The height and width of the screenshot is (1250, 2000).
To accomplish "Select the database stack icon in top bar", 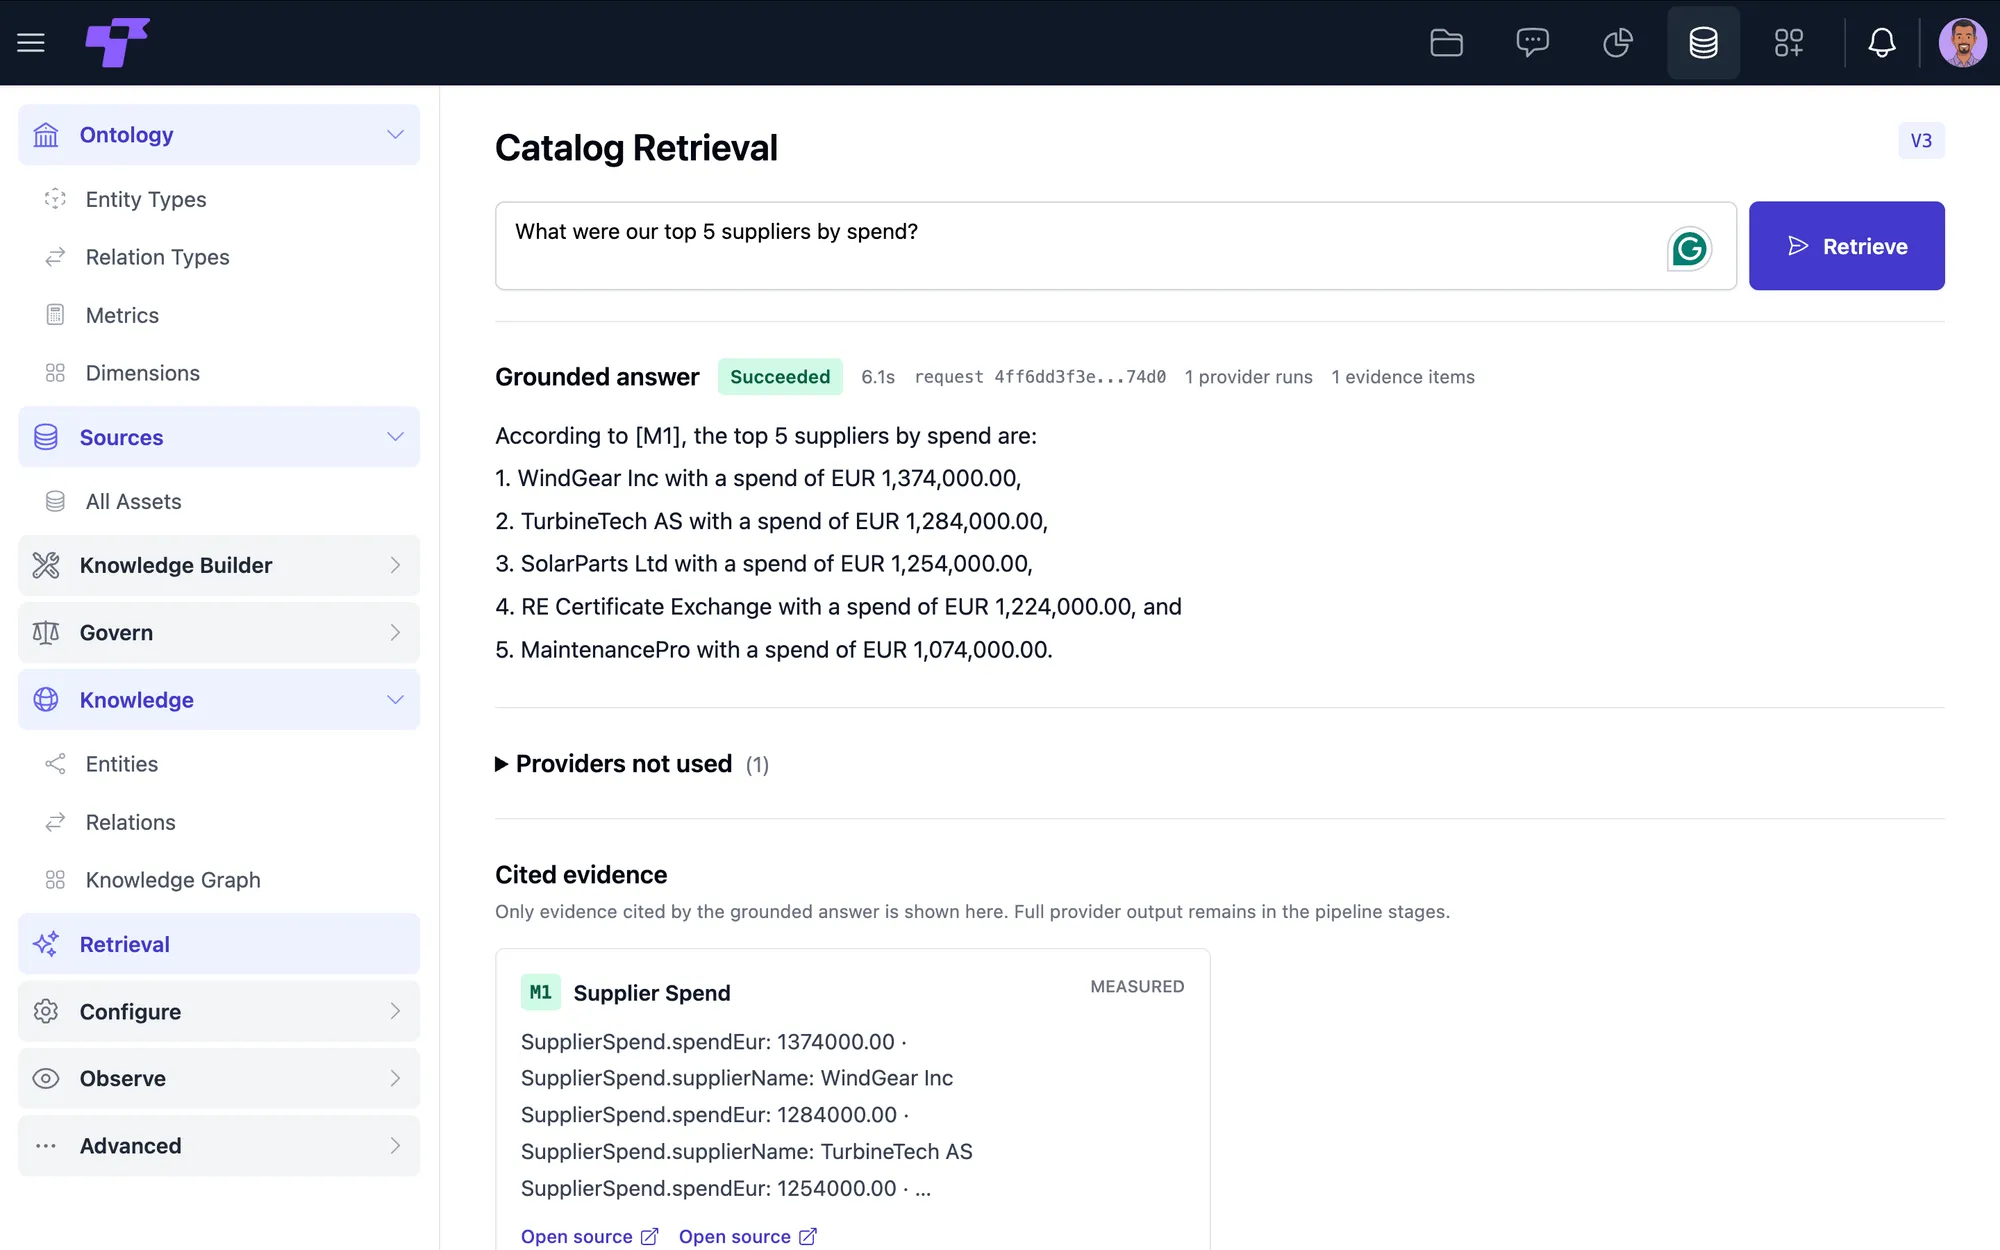I will [x=1703, y=43].
